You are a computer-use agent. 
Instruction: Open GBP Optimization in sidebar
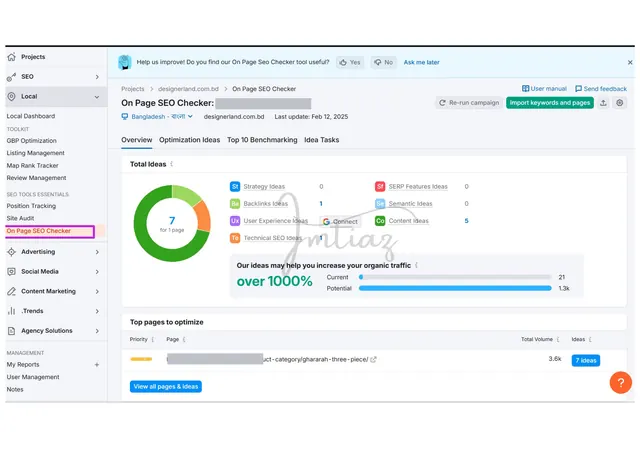pyautogui.click(x=31, y=140)
